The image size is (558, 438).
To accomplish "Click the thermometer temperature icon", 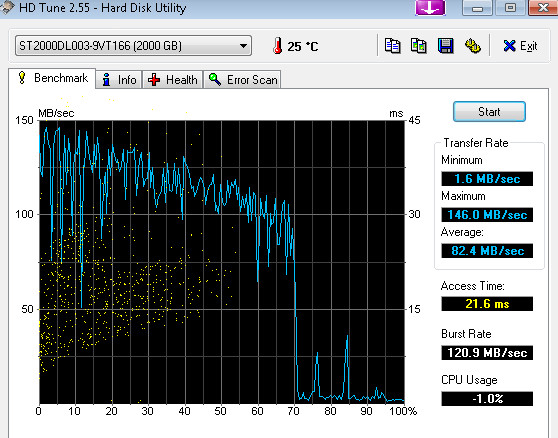I will click(278, 46).
